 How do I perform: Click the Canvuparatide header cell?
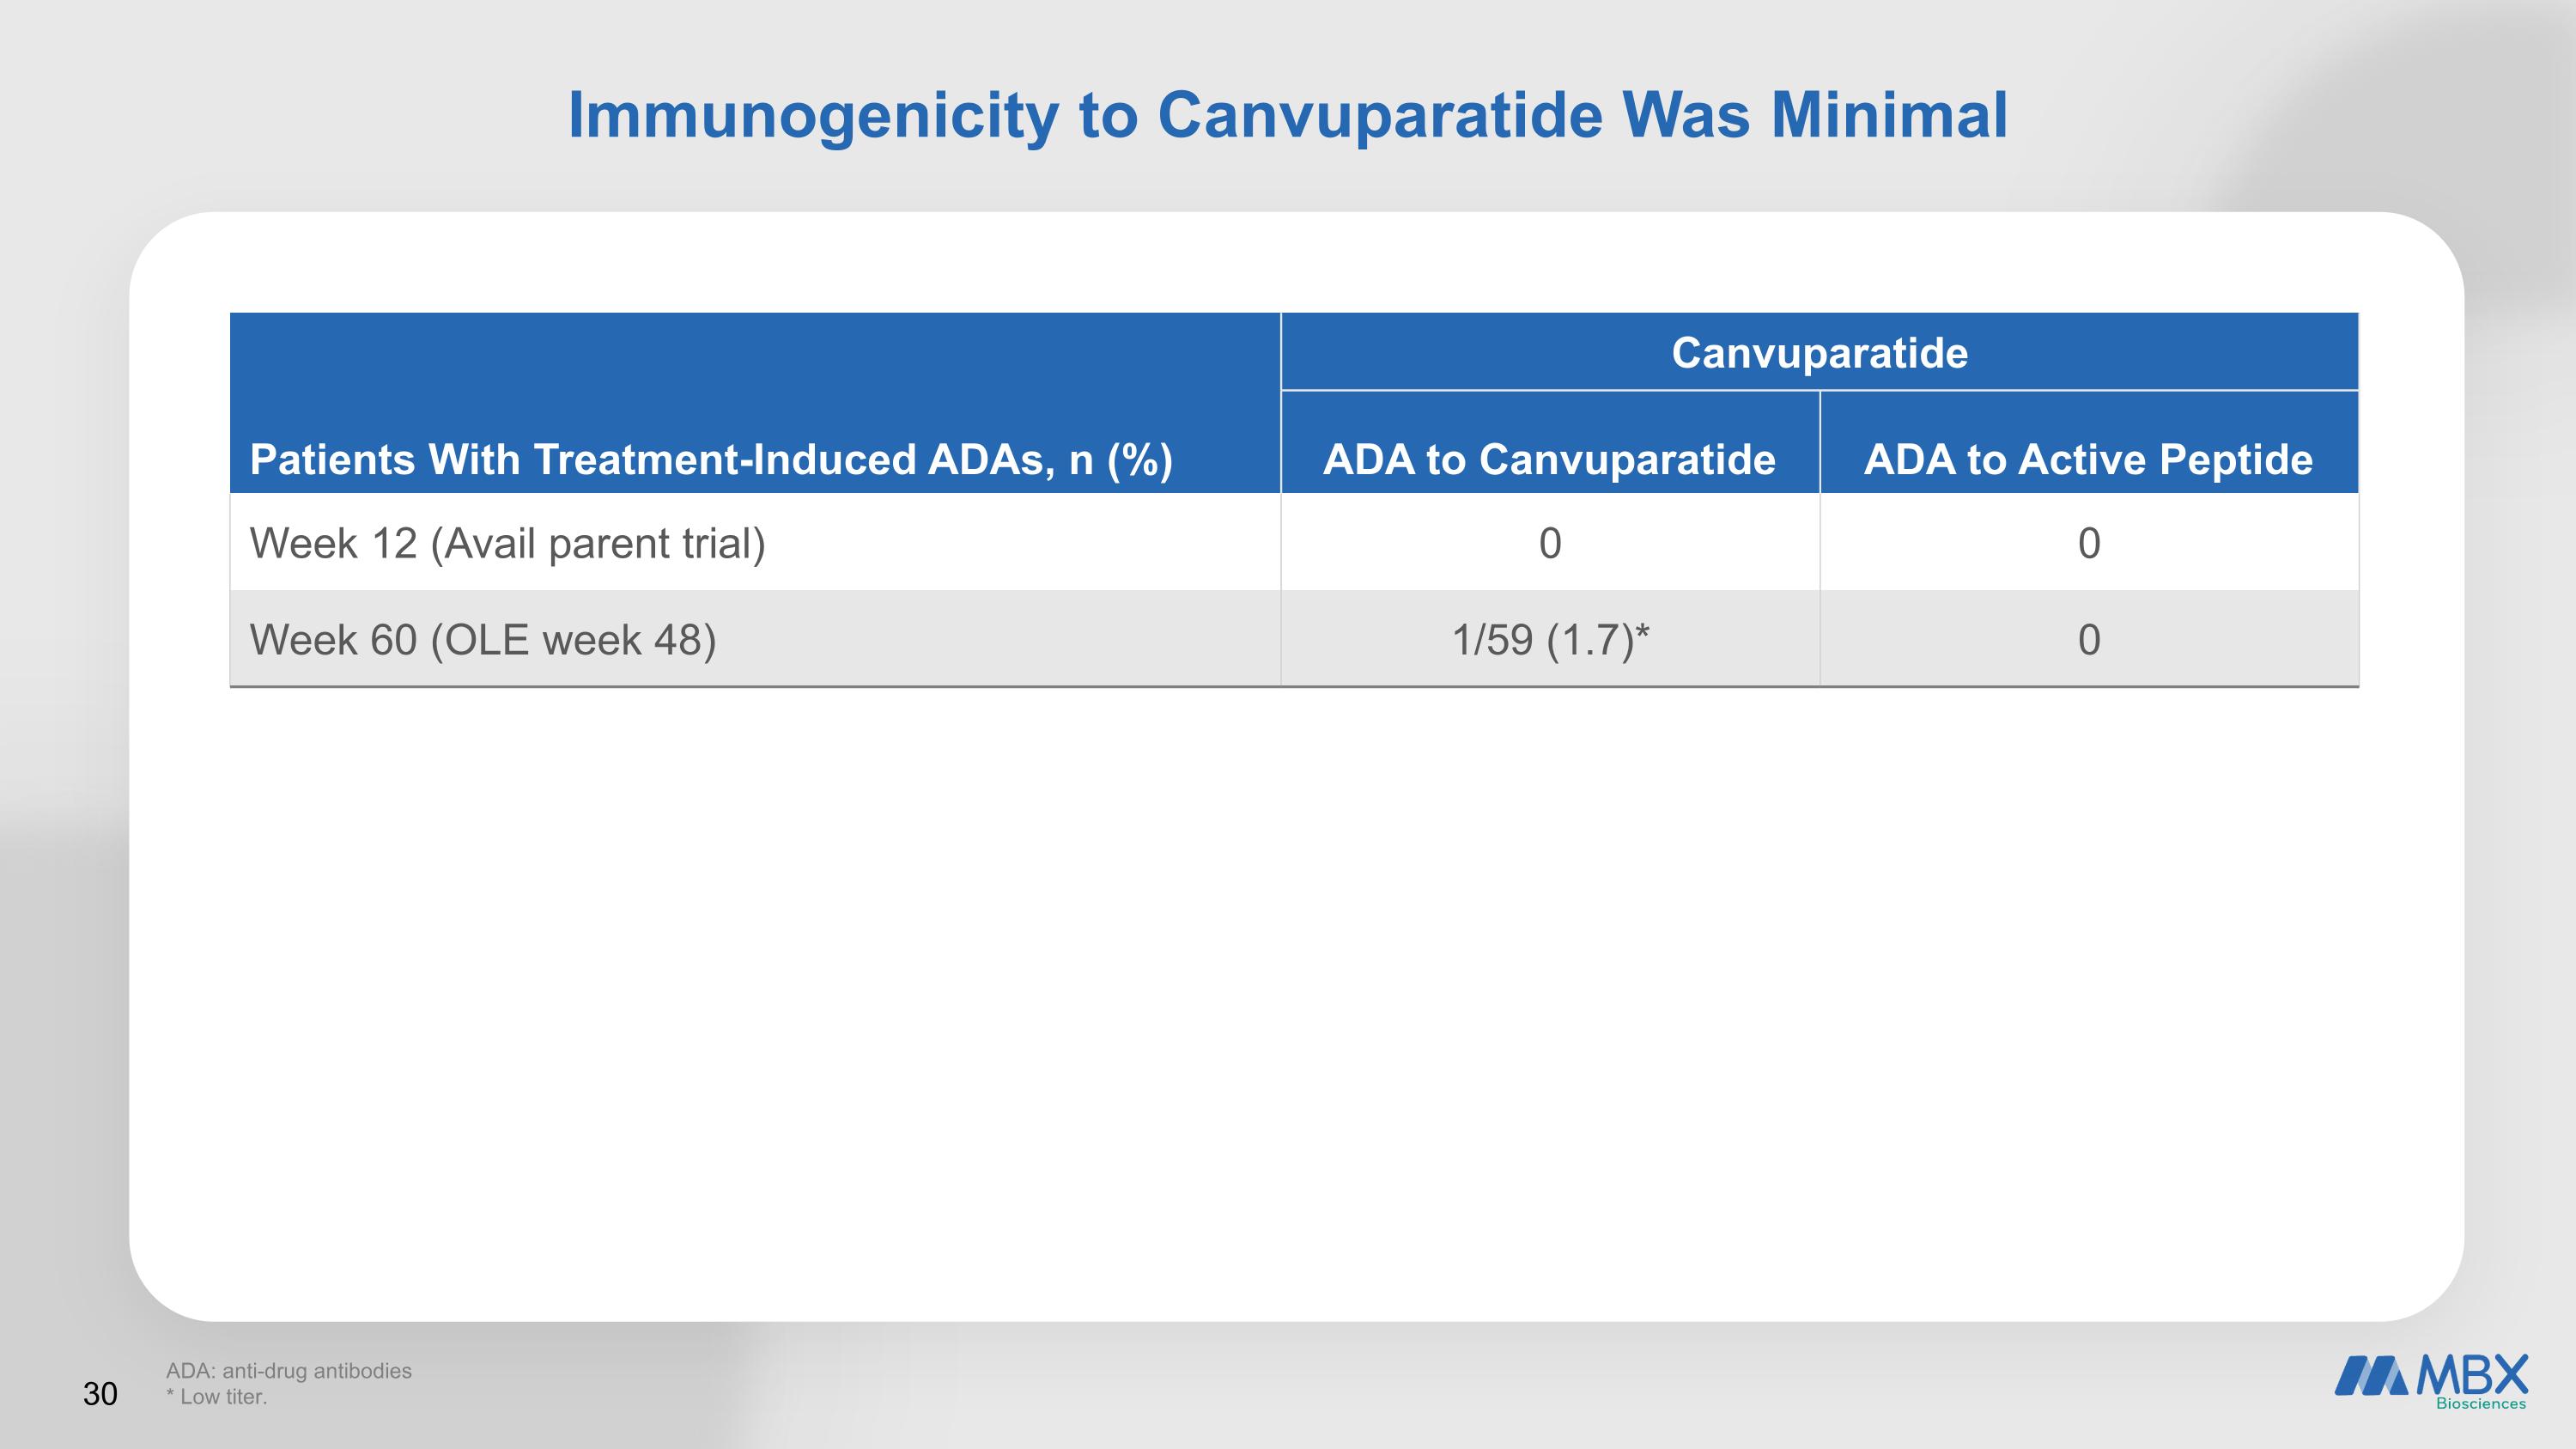(x=1819, y=352)
